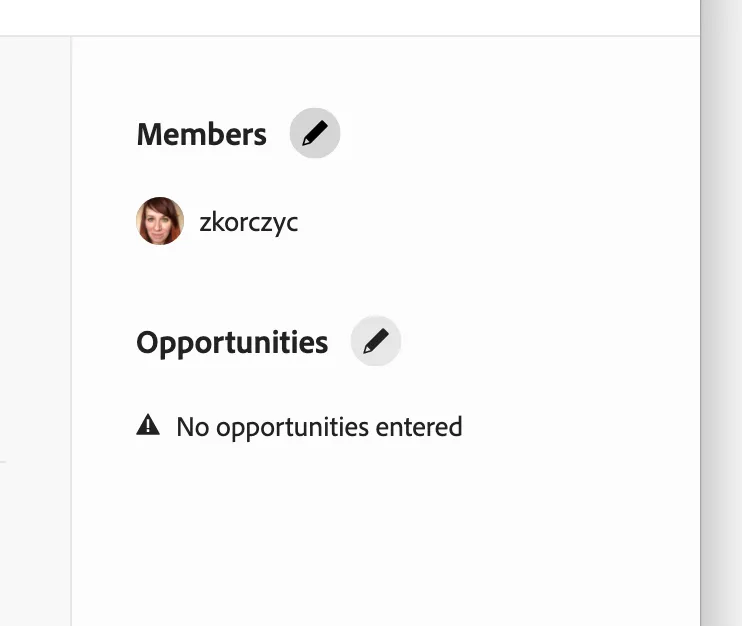Image resolution: width=742 pixels, height=626 pixels.
Task: Click the warning triangle icon
Action: click(x=148, y=425)
